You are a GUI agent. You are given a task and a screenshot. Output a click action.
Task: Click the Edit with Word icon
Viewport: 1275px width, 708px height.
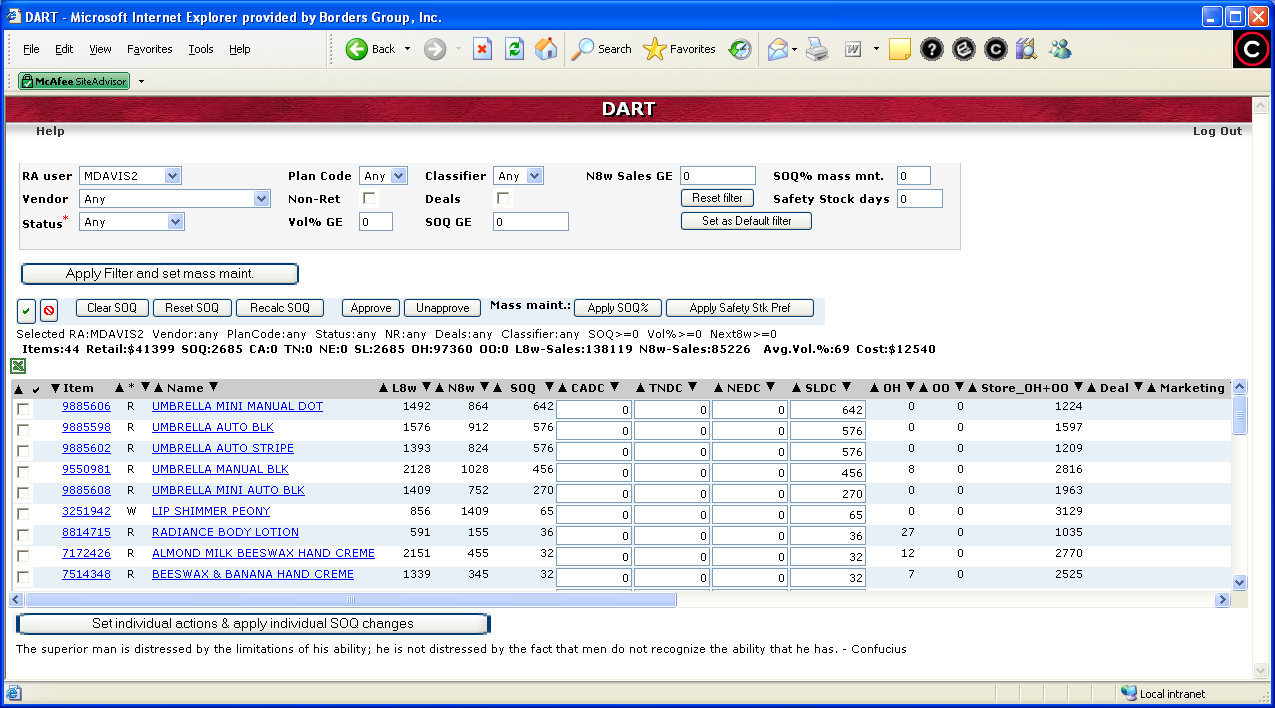853,49
